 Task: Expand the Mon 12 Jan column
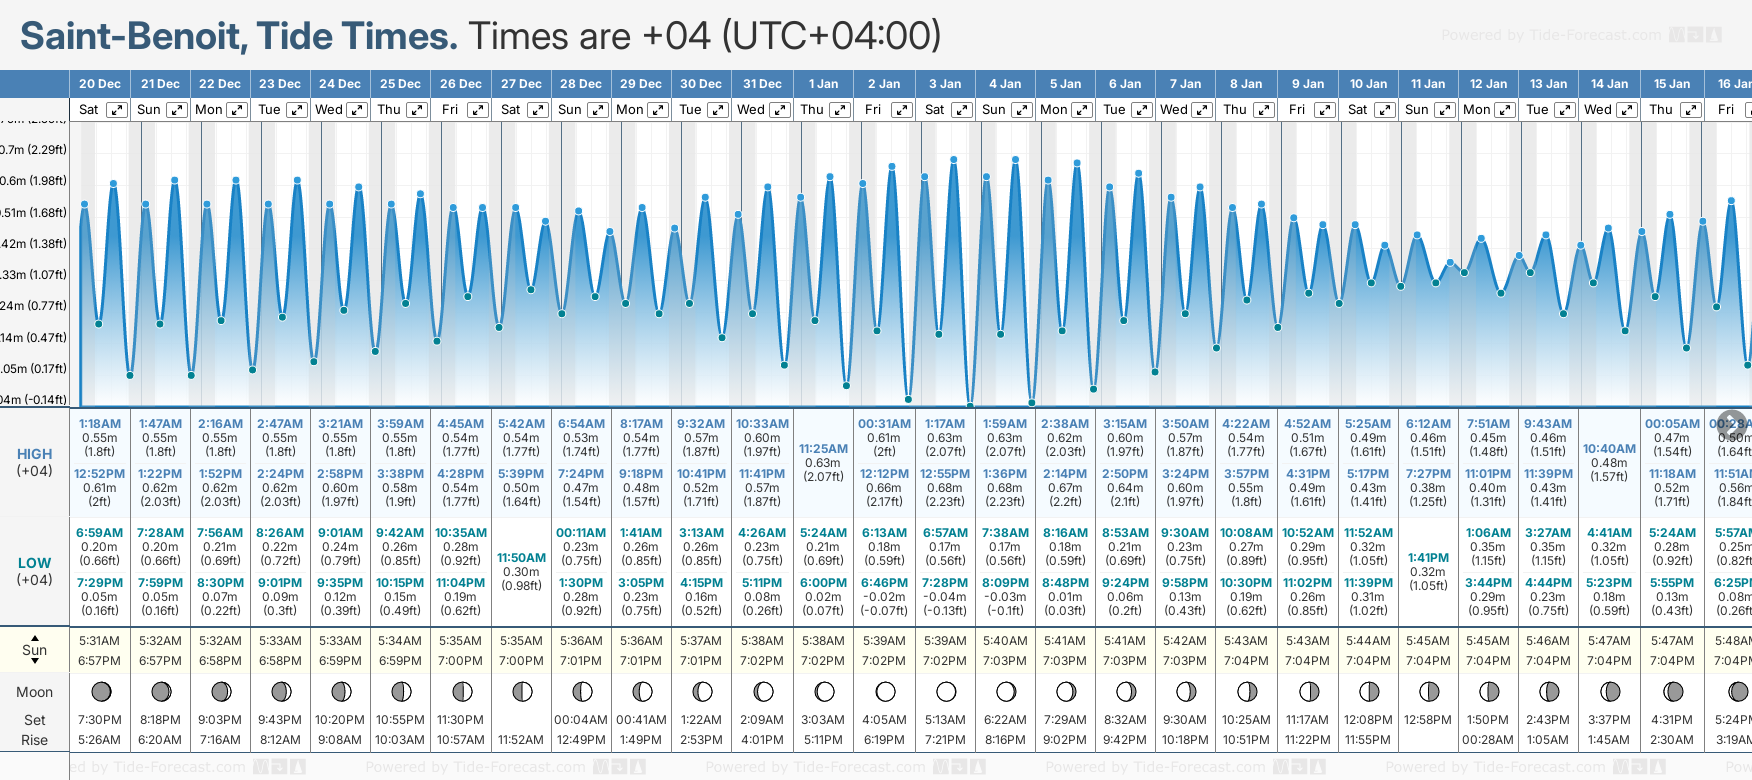1505,110
